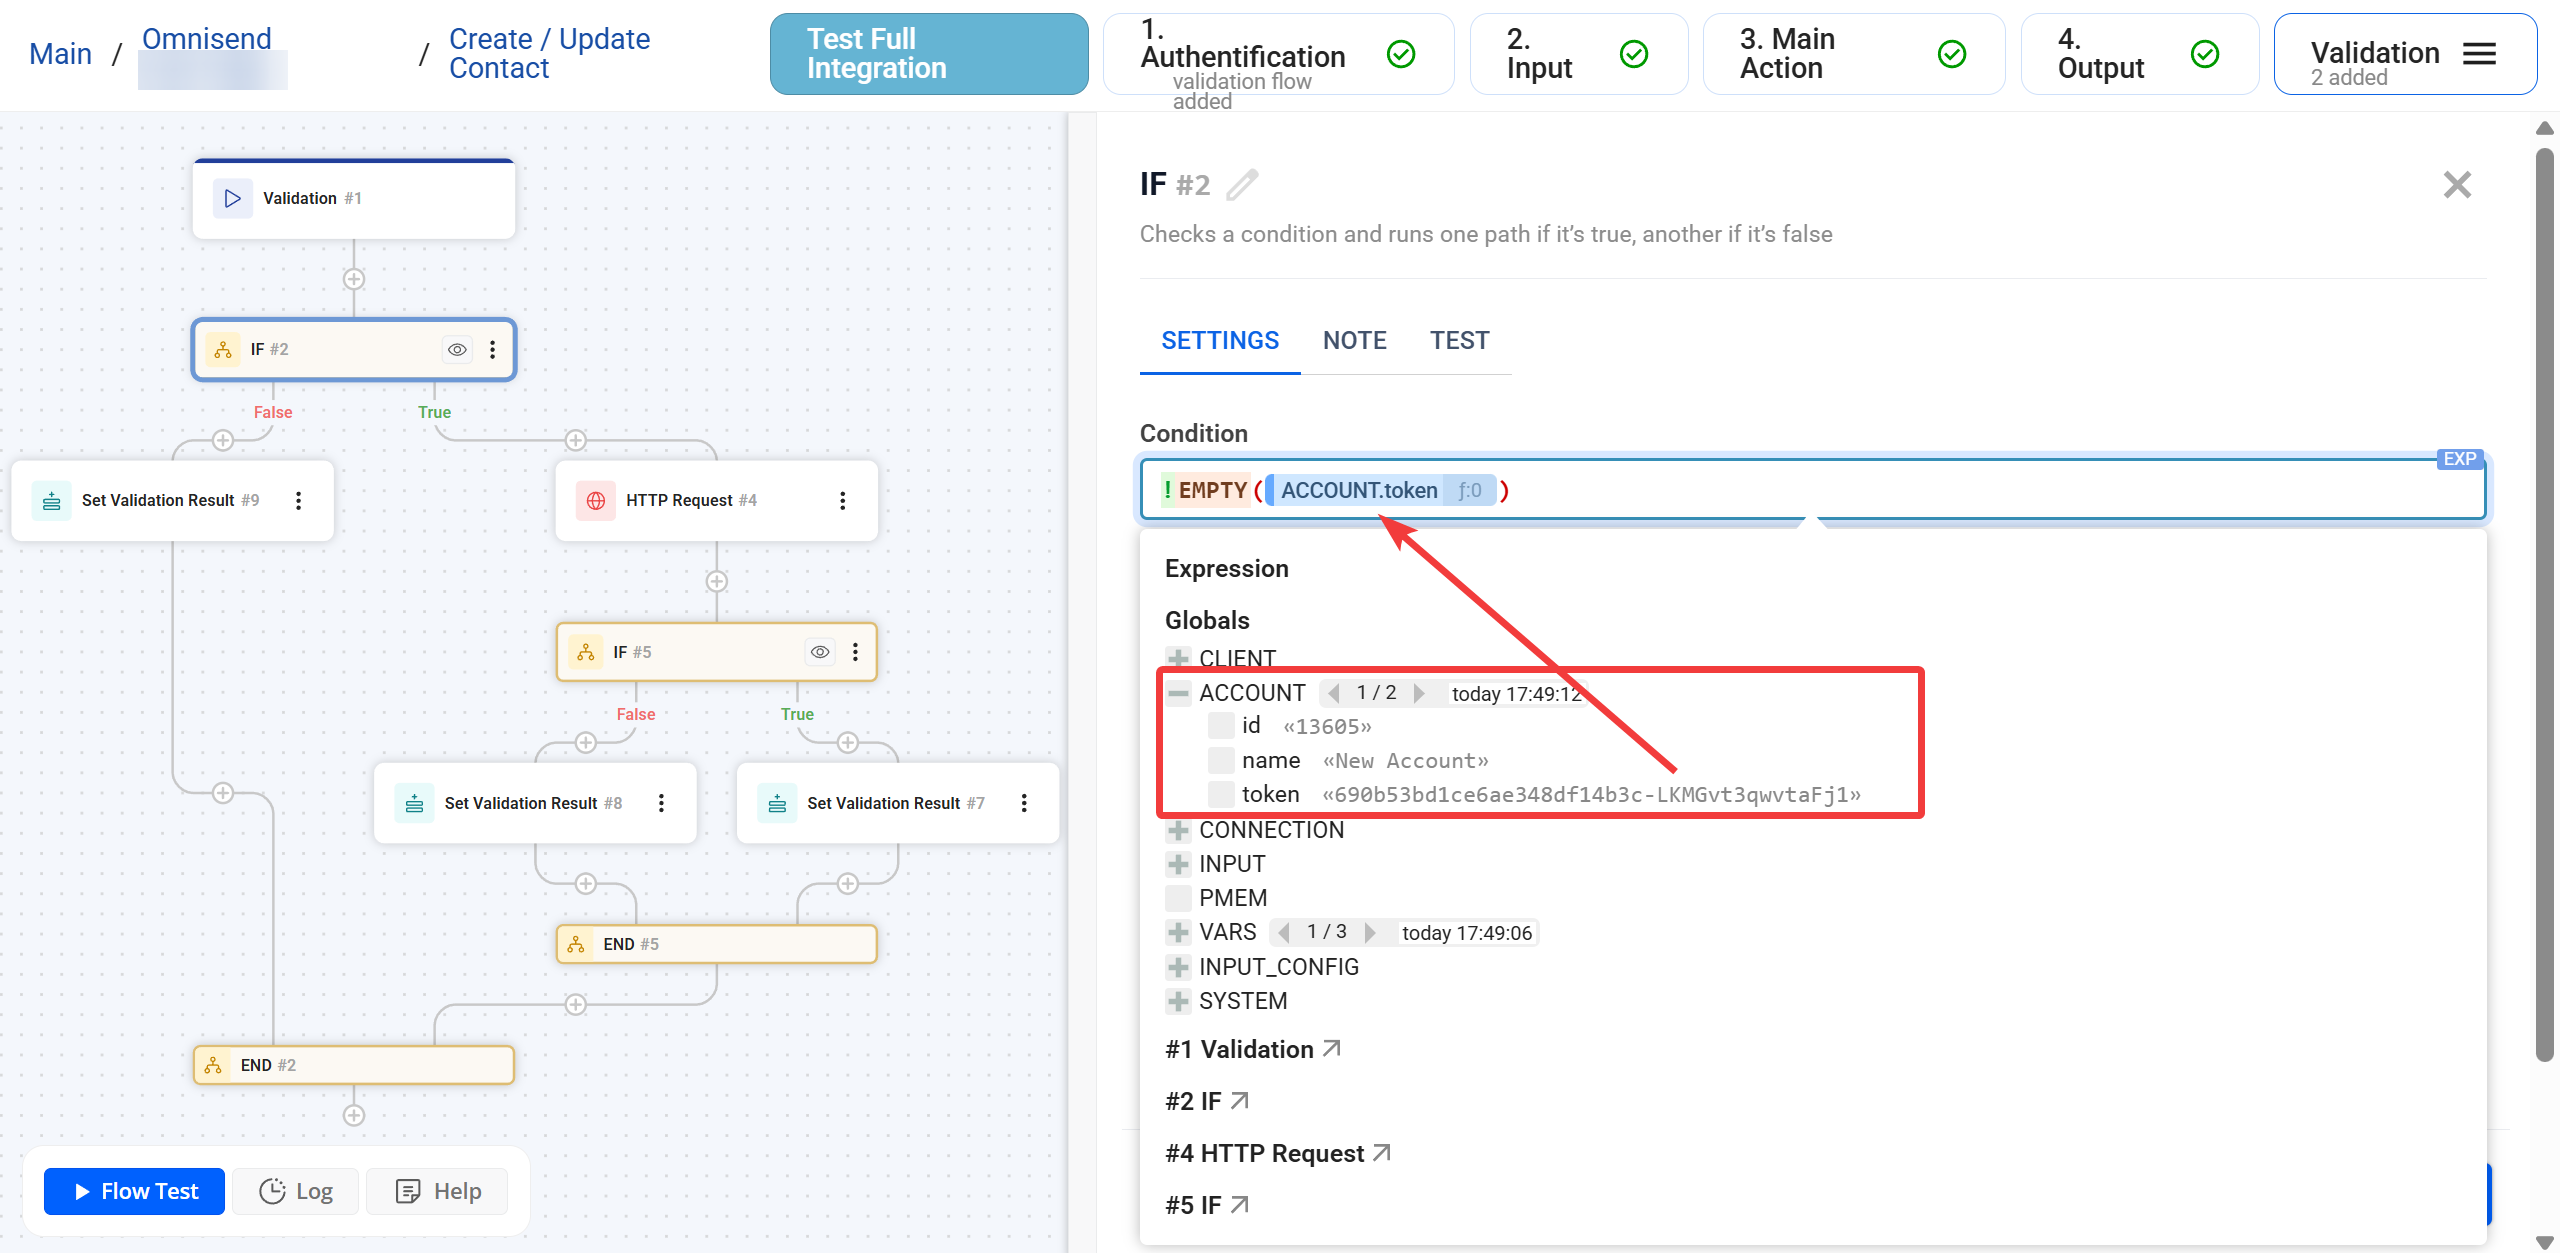Viewport: 2560px width, 1253px height.
Task: Toggle visibility eye on IF #2 node
Action: point(457,349)
